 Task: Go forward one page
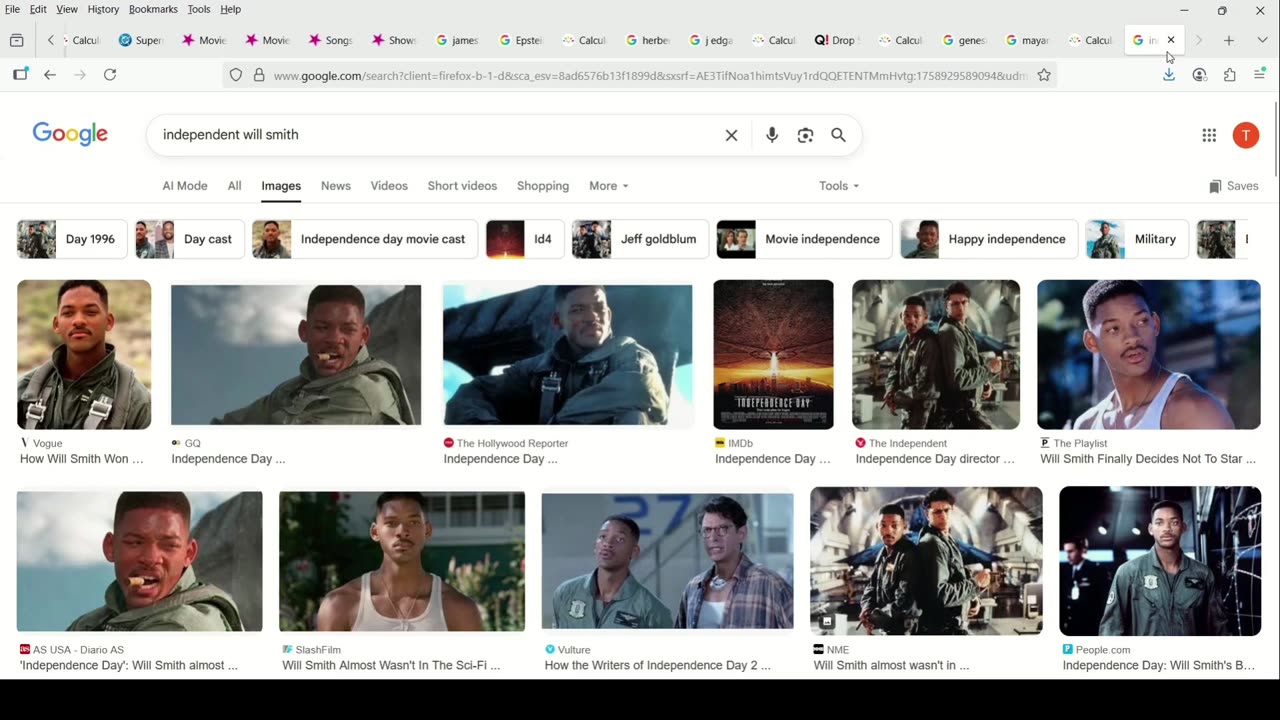(x=80, y=75)
